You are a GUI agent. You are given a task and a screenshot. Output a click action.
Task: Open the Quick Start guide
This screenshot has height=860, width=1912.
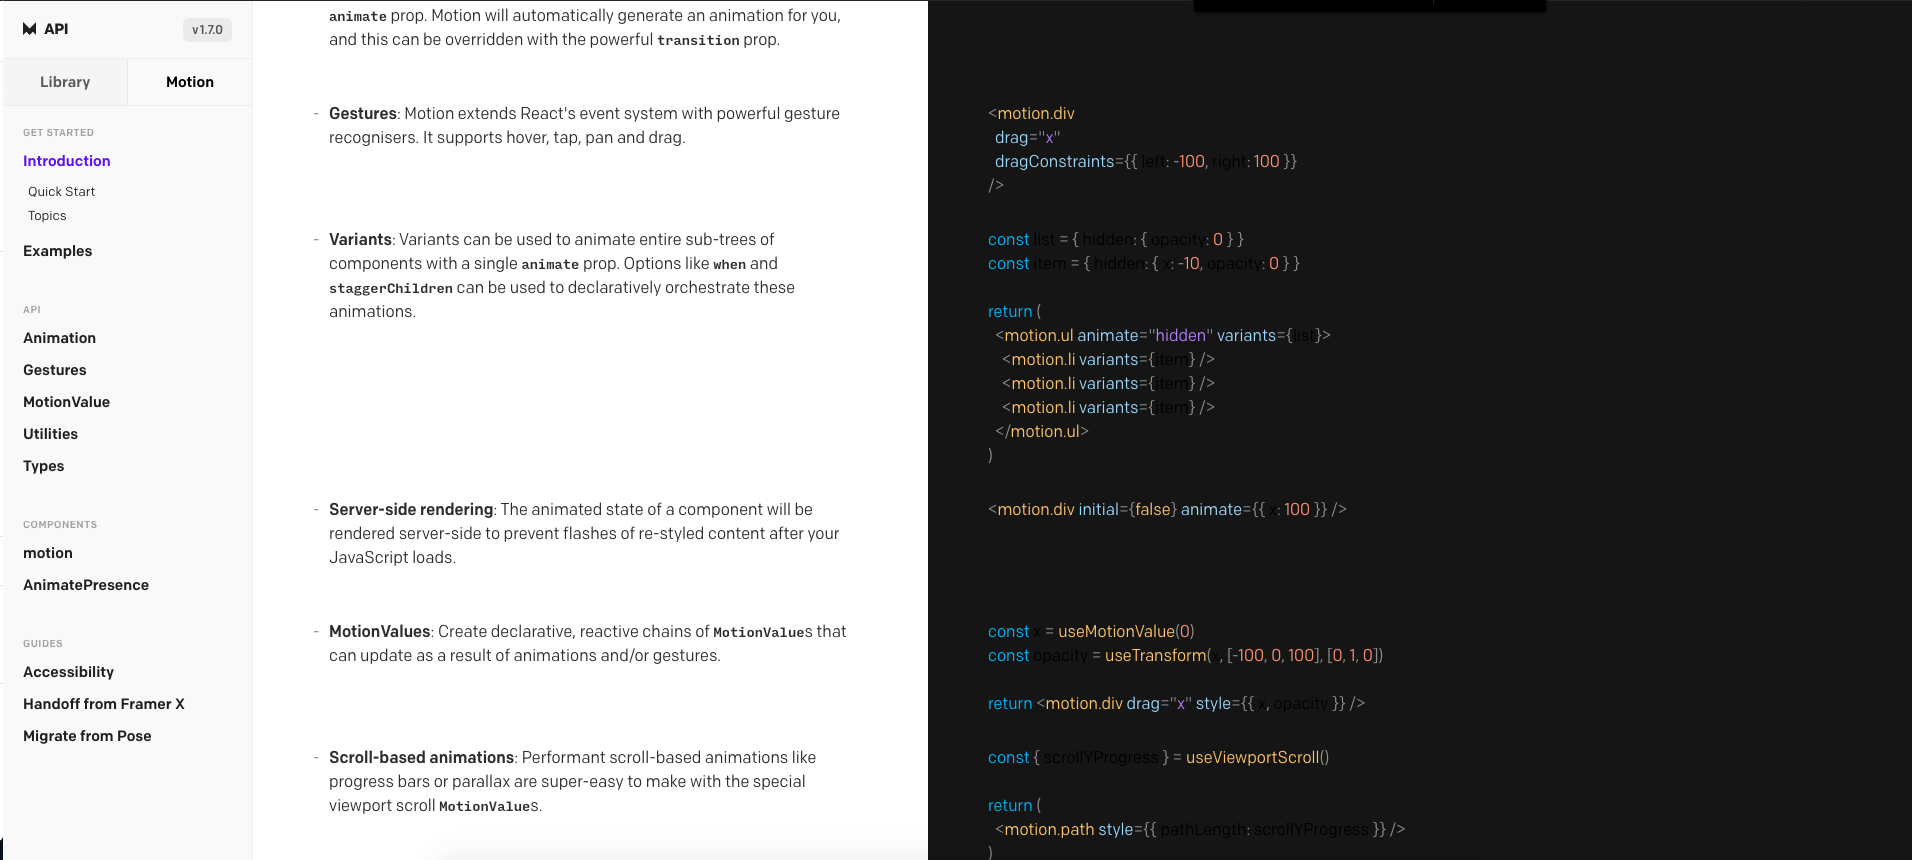pos(61,191)
